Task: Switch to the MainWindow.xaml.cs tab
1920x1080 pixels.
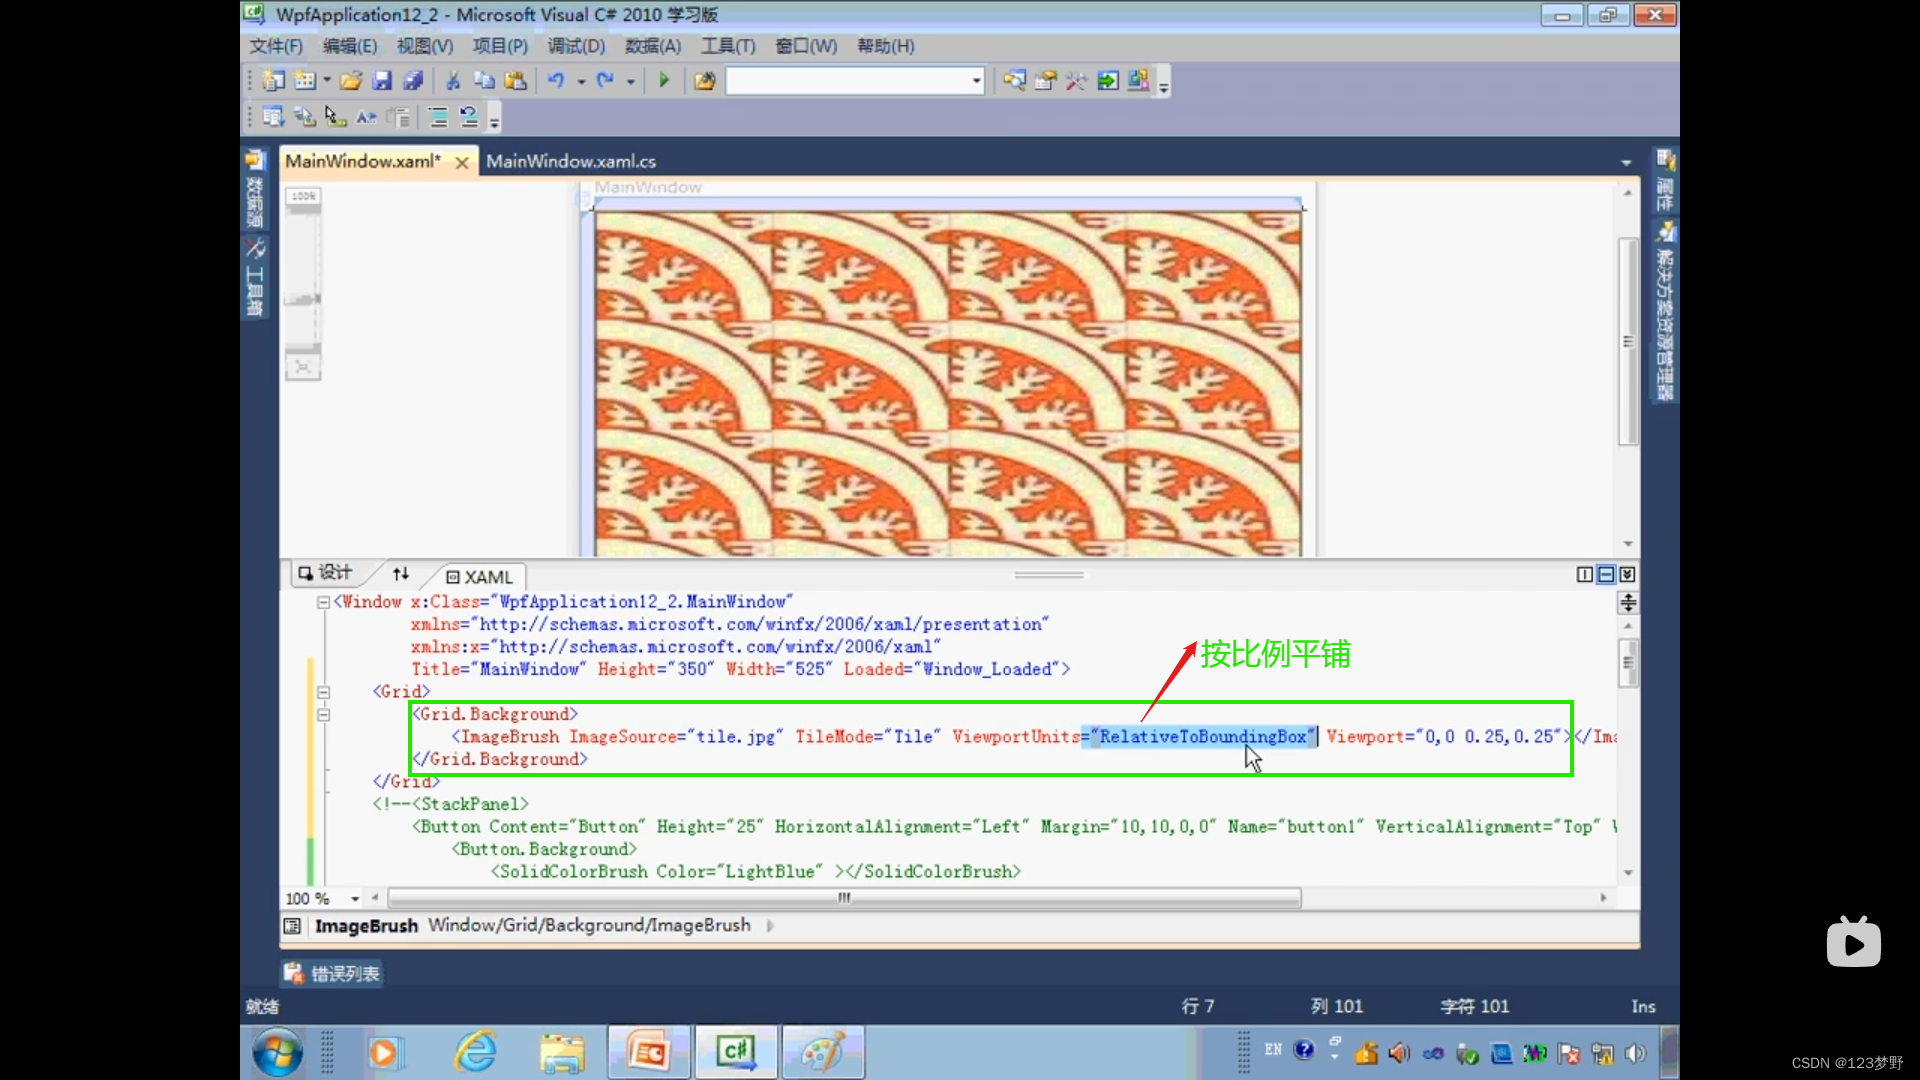Action: (x=571, y=161)
